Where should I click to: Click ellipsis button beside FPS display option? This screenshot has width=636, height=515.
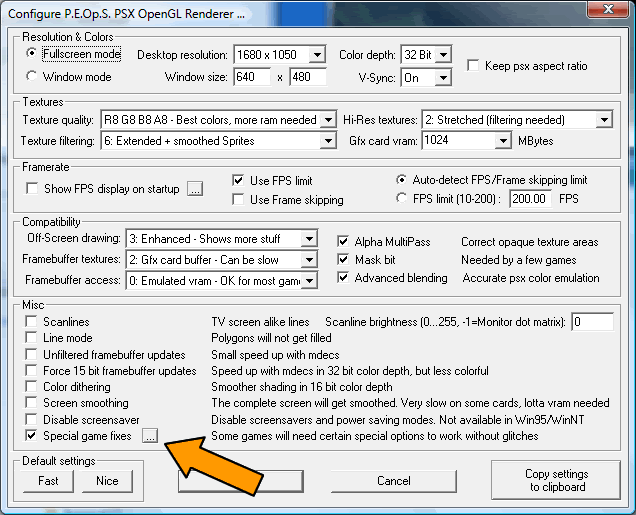[195, 189]
